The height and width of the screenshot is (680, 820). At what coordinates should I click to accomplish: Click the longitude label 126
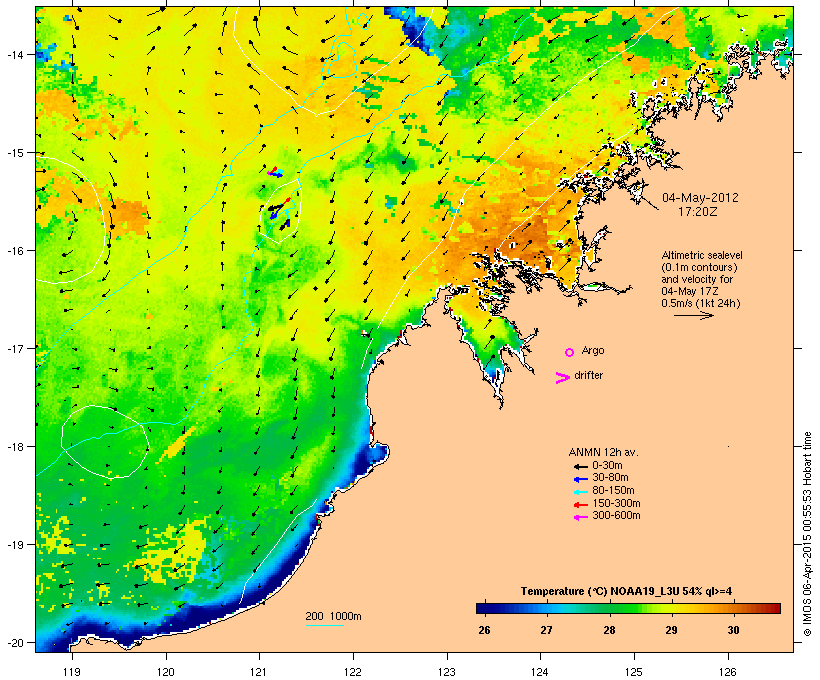coord(727,672)
